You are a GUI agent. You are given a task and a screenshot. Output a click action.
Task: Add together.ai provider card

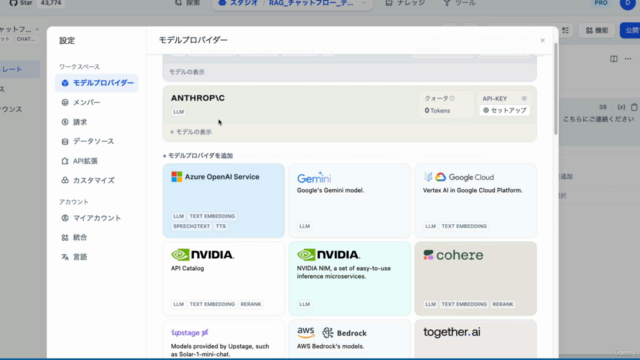(476, 339)
